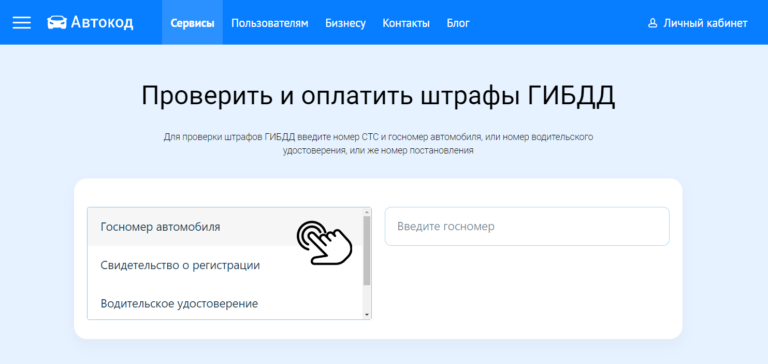Image resolution: width=768 pixels, height=364 pixels.
Task: Click the Автокод brand name text
Action: [102, 23]
